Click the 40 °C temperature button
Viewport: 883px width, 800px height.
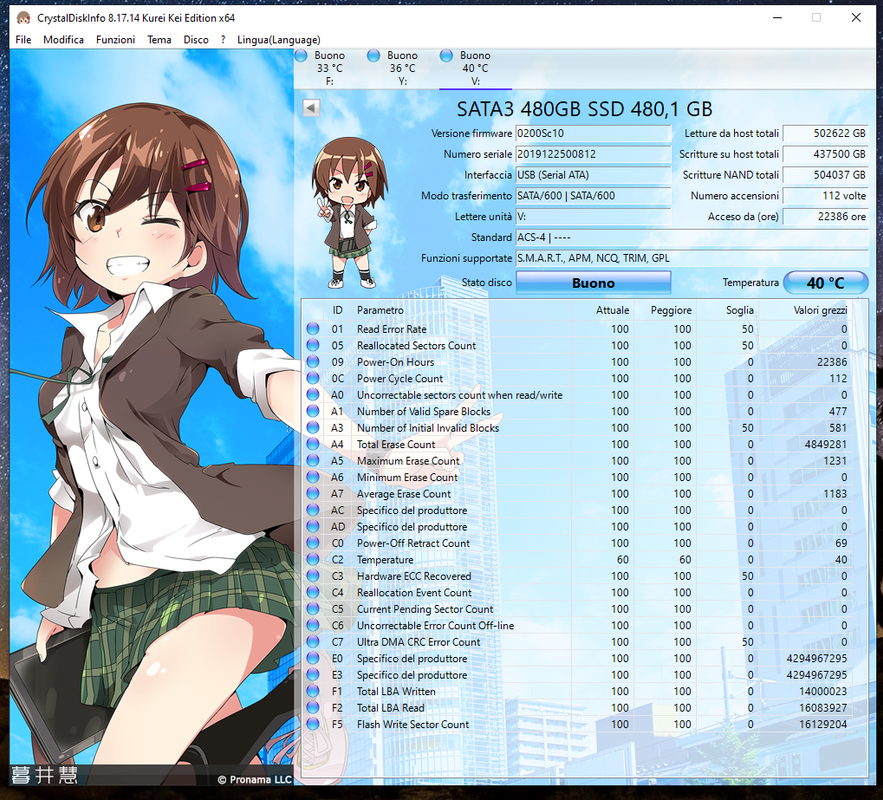point(826,283)
